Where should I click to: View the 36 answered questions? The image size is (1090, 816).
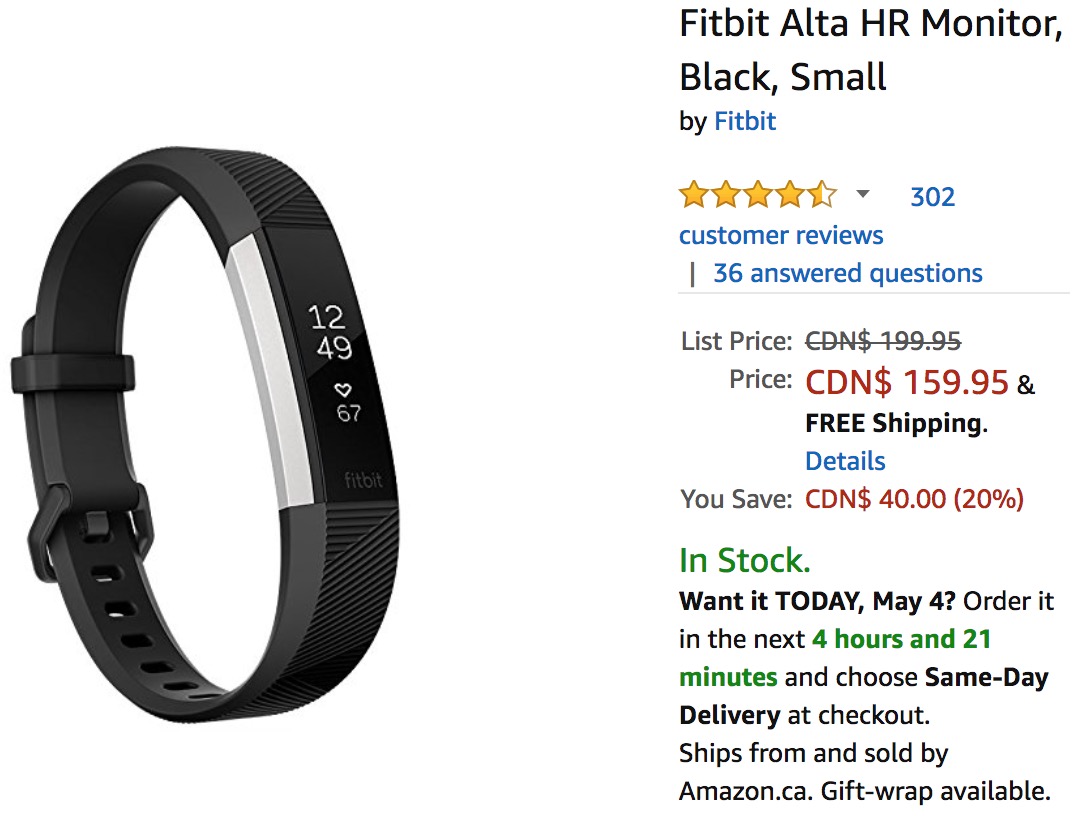(x=847, y=273)
